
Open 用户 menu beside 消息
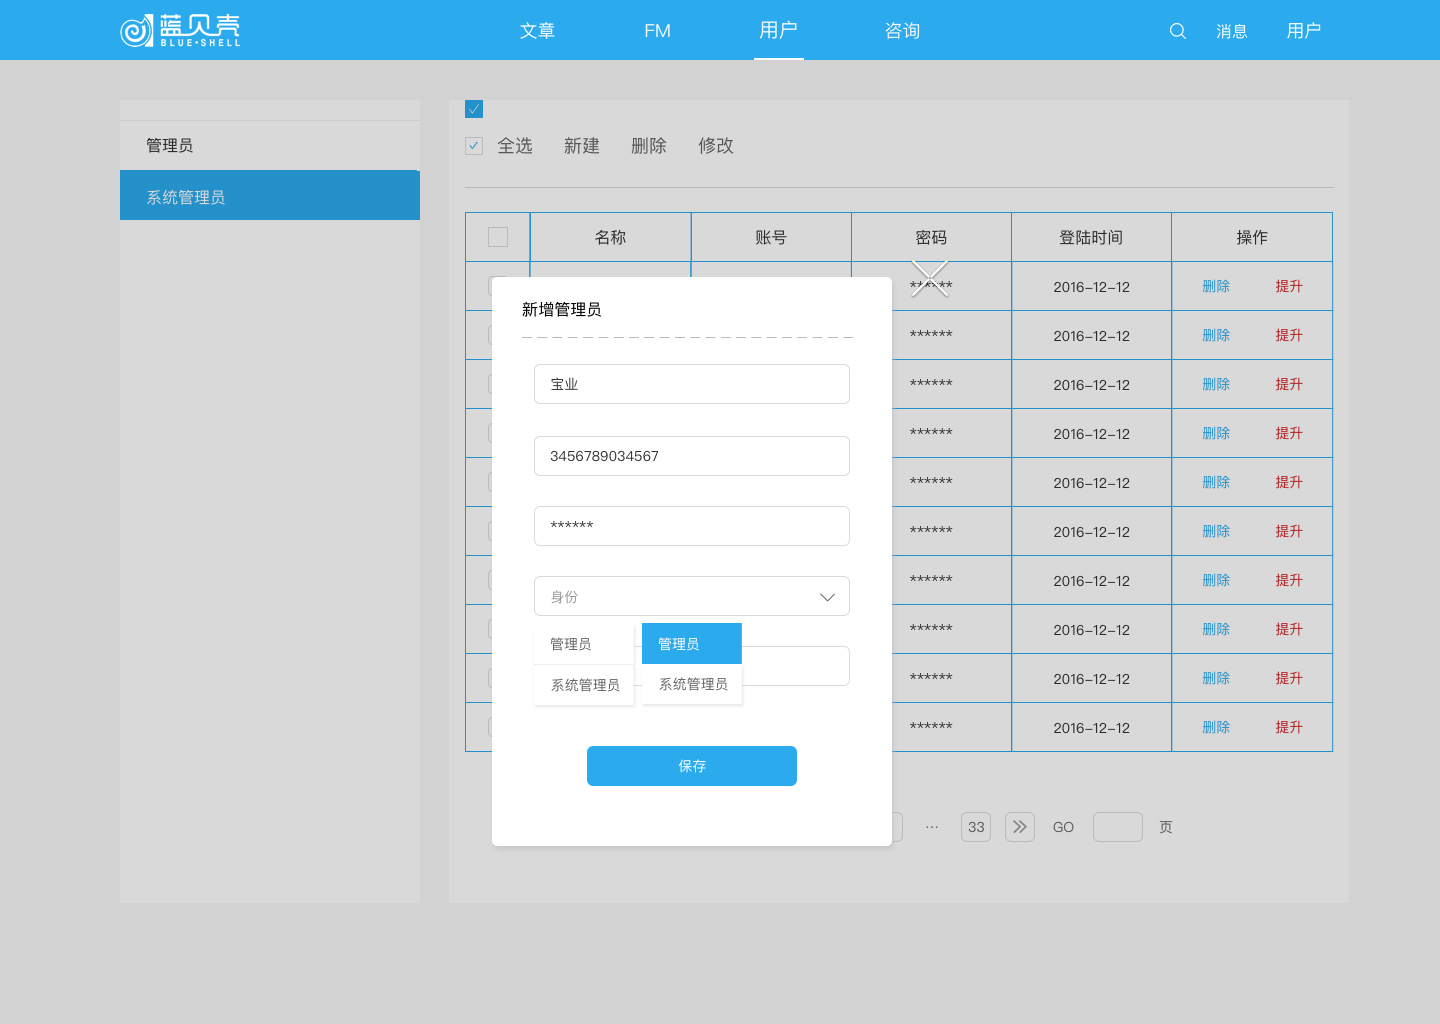[x=1304, y=31]
